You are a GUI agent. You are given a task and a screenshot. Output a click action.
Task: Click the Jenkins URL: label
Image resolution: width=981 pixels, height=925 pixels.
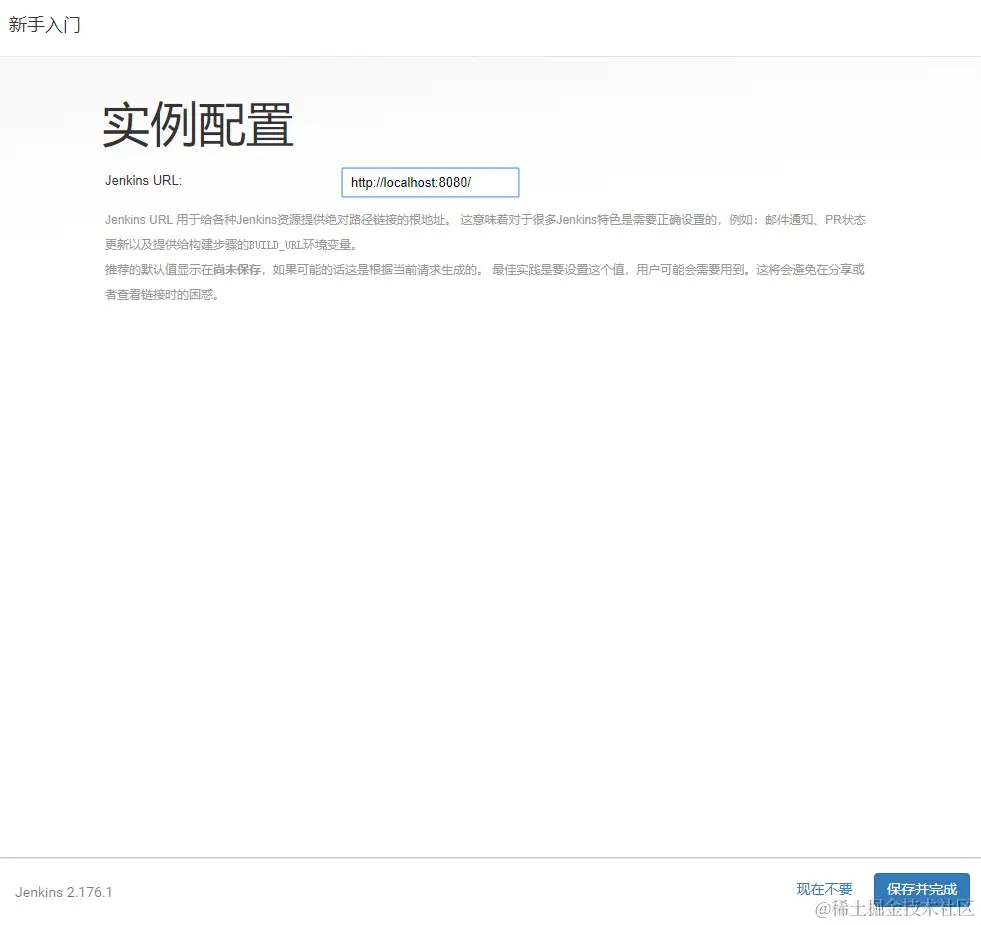click(143, 180)
